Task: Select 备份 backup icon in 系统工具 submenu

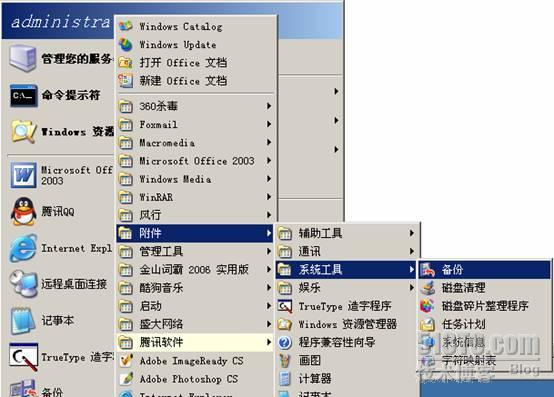Action: tap(427, 270)
